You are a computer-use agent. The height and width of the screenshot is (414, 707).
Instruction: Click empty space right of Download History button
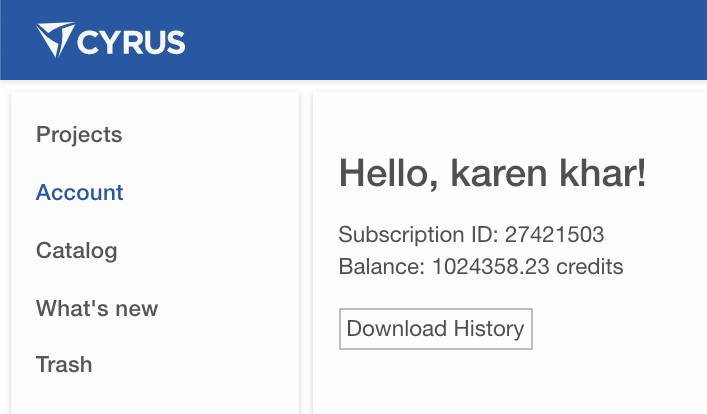click(x=620, y=329)
